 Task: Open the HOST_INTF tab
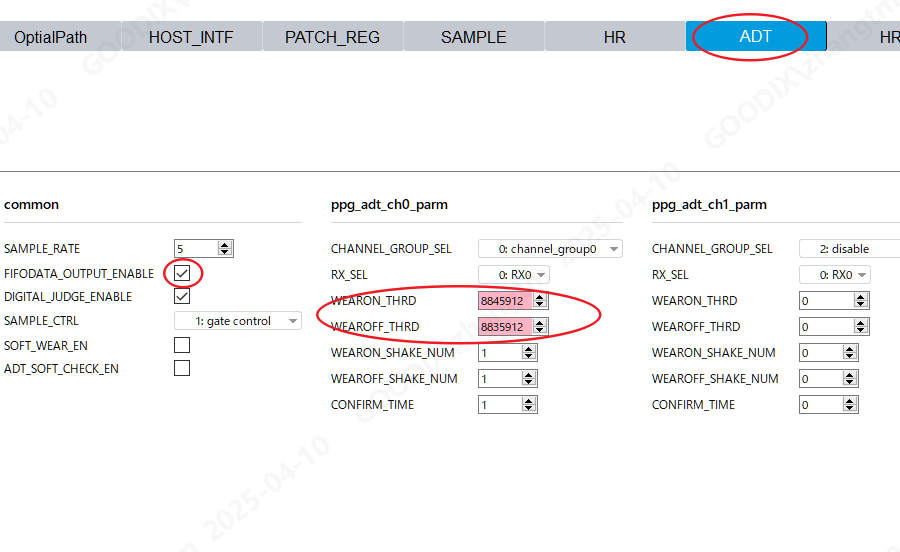(191, 37)
